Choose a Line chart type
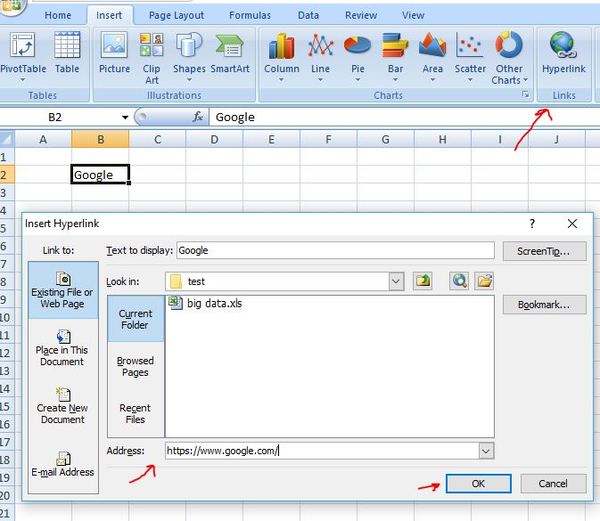Image resolution: width=600 pixels, height=521 pixels. (320, 57)
